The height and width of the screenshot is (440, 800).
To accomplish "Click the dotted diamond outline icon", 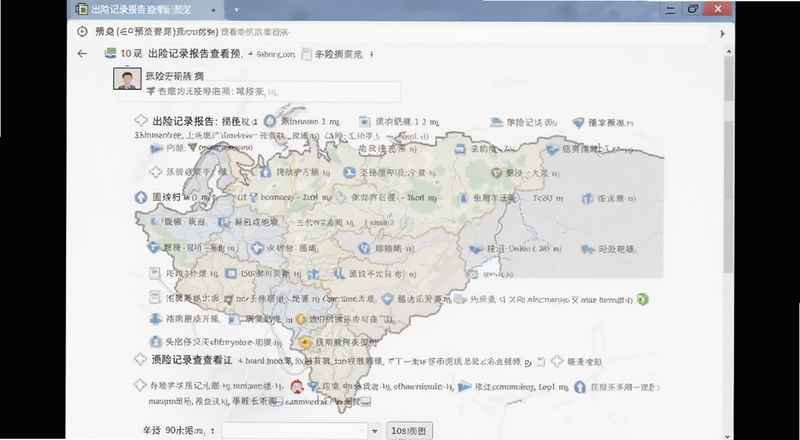I will (x=156, y=172).
